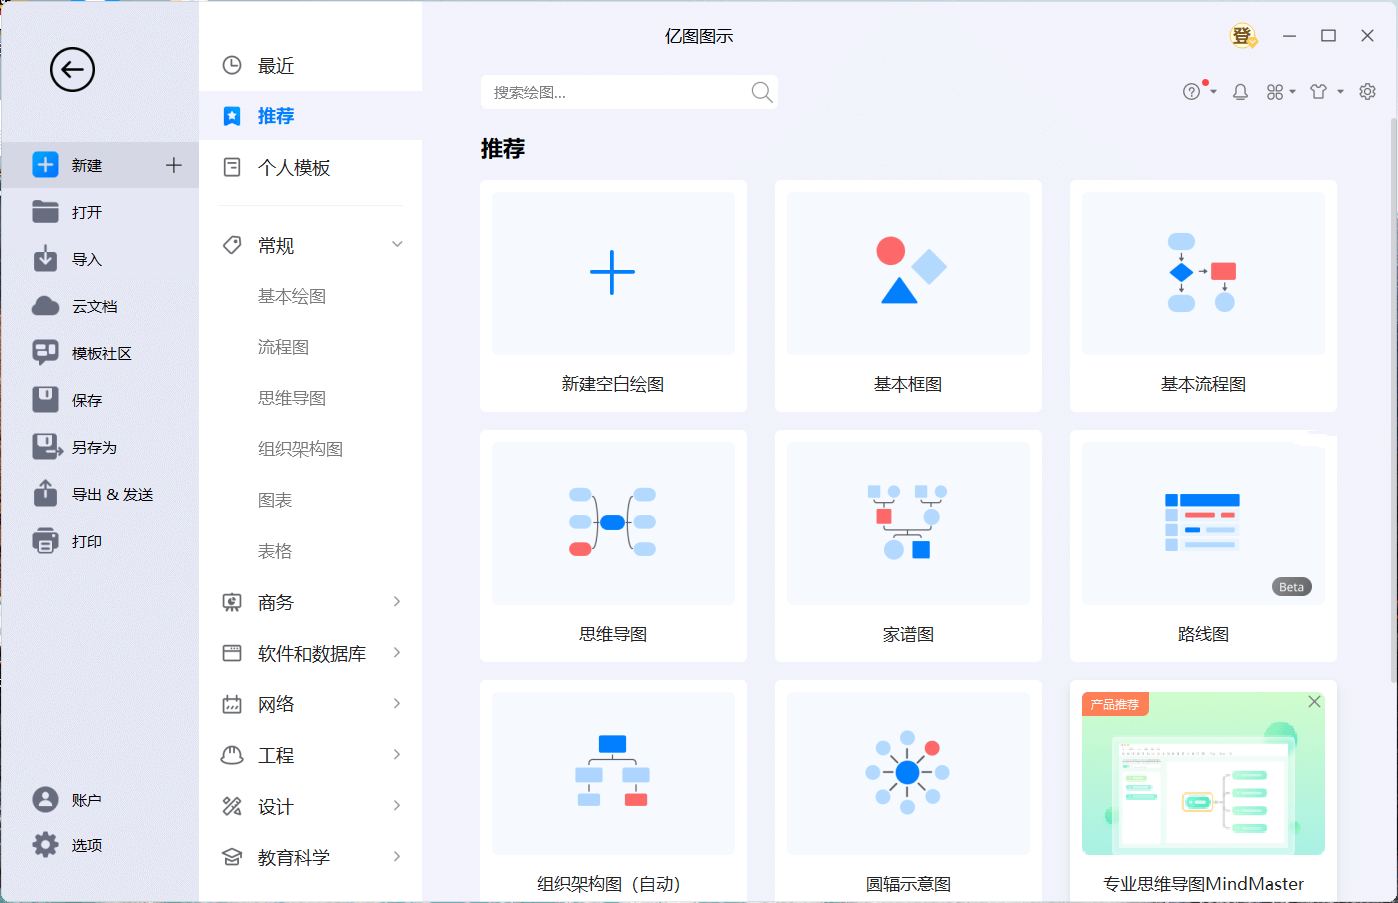Collapse the 常规 category chevron
This screenshot has height=903, width=1398.
tap(397, 244)
